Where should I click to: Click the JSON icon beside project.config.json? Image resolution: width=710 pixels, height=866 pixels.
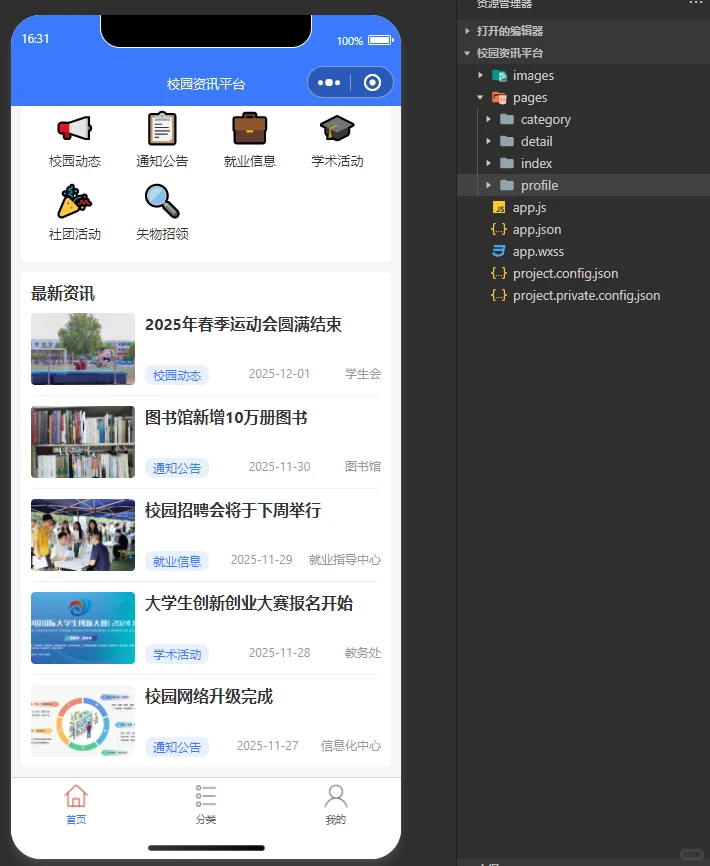point(499,273)
